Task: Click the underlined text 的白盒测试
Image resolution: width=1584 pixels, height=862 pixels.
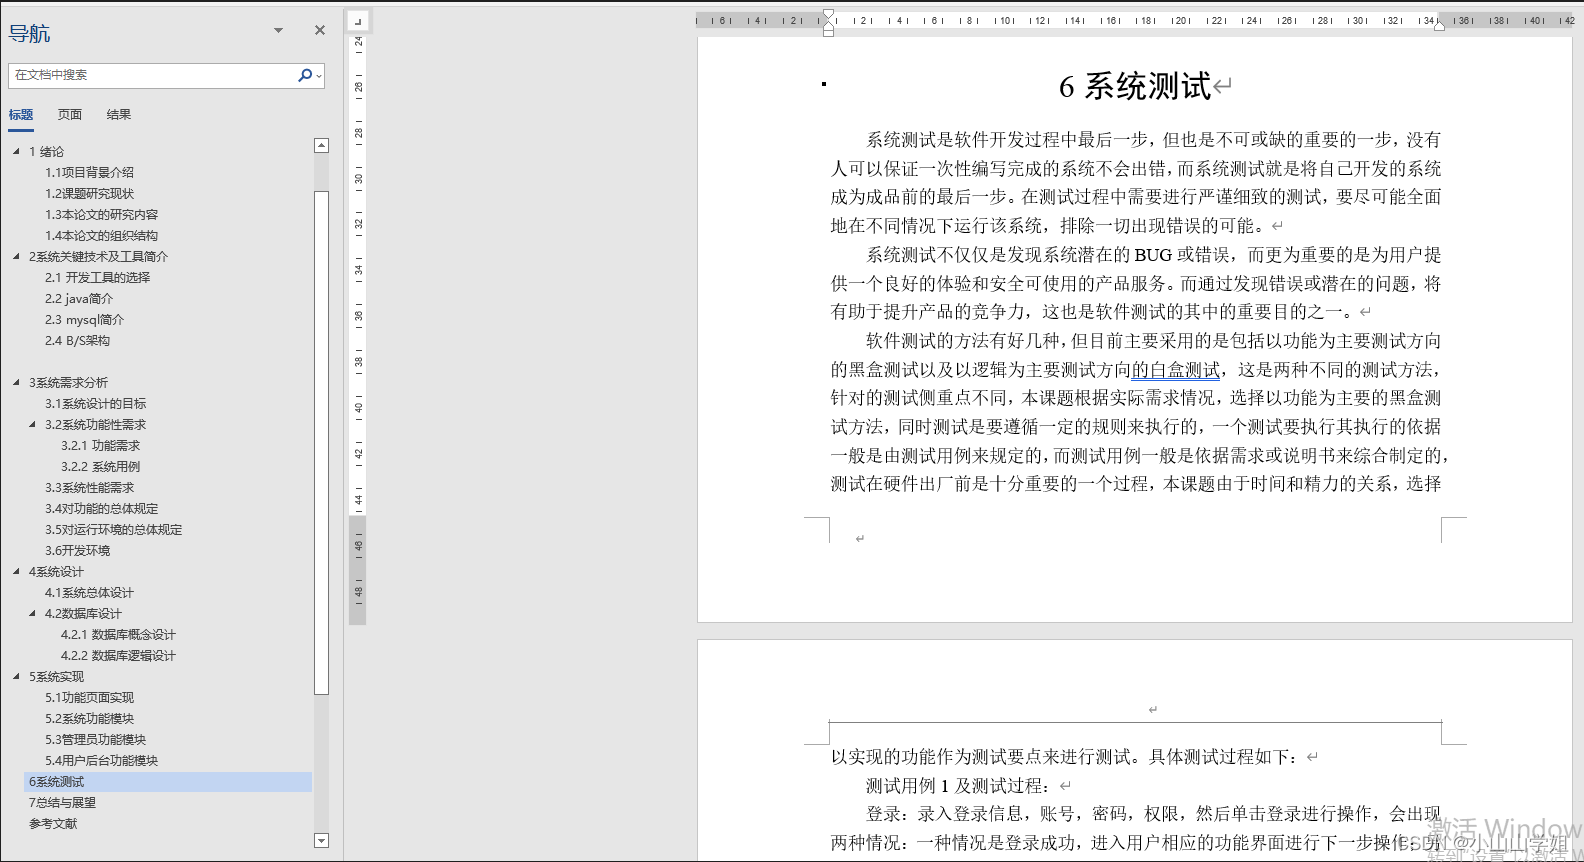Action: [1176, 370]
